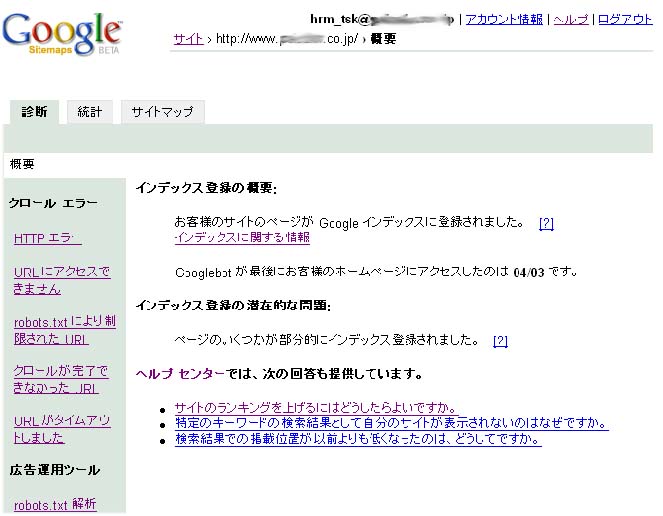Click the インデックス登録の潜在的な問題 heading
The height and width of the screenshot is (516, 663).
coord(233,305)
